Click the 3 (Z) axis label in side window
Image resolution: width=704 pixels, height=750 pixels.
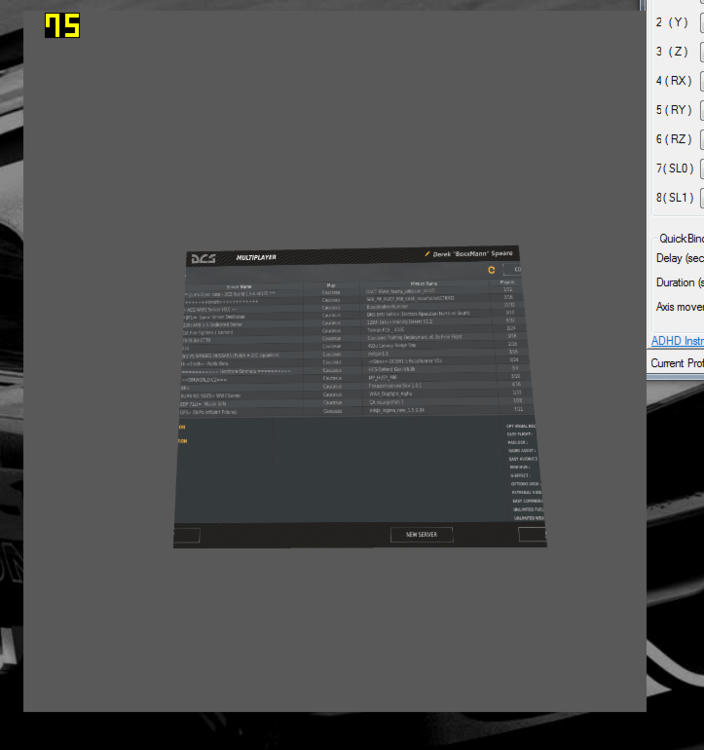click(x=671, y=52)
